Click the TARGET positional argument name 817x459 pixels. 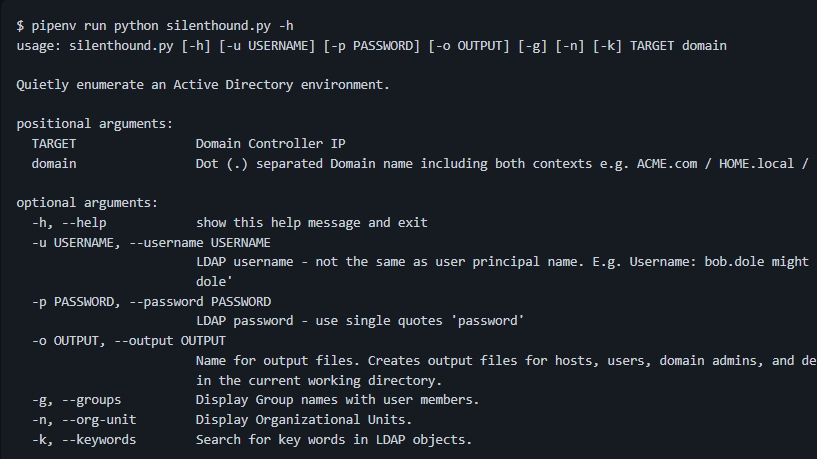tap(54, 144)
